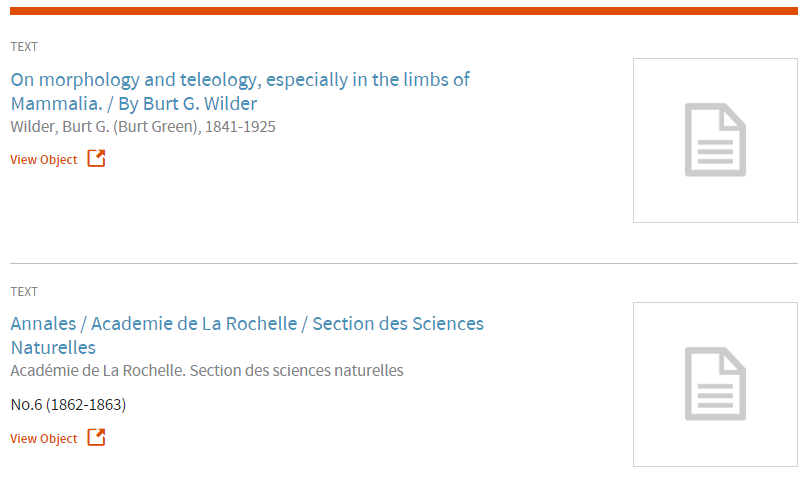Click 'View Object' under the No.6 (1862-1863) entry
The height and width of the screenshot is (480, 807).
tap(44, 439)
